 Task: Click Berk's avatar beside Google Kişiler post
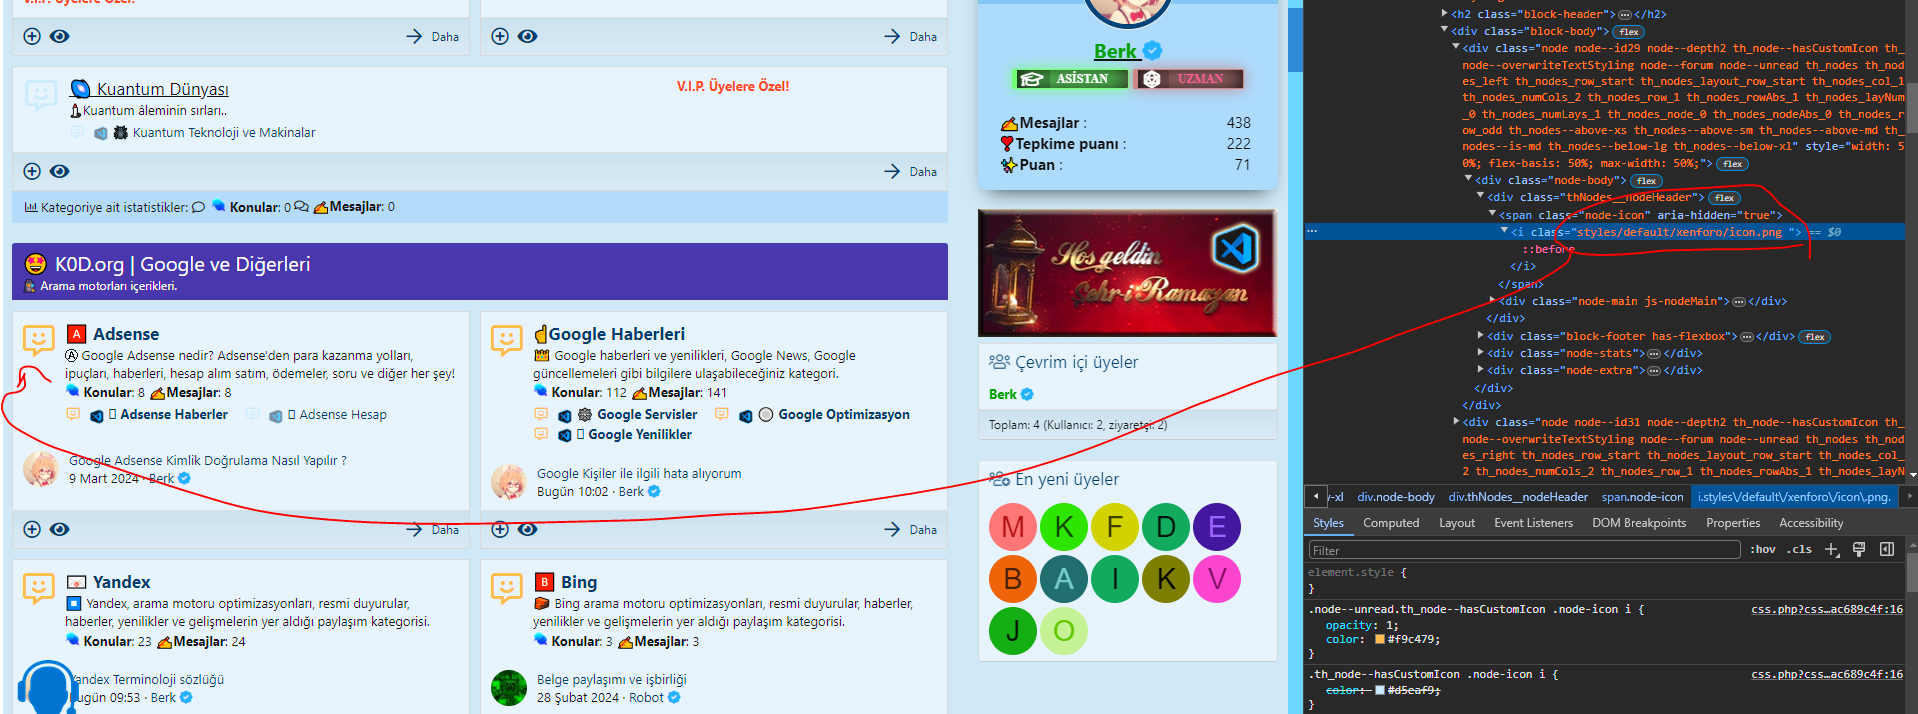509,482
